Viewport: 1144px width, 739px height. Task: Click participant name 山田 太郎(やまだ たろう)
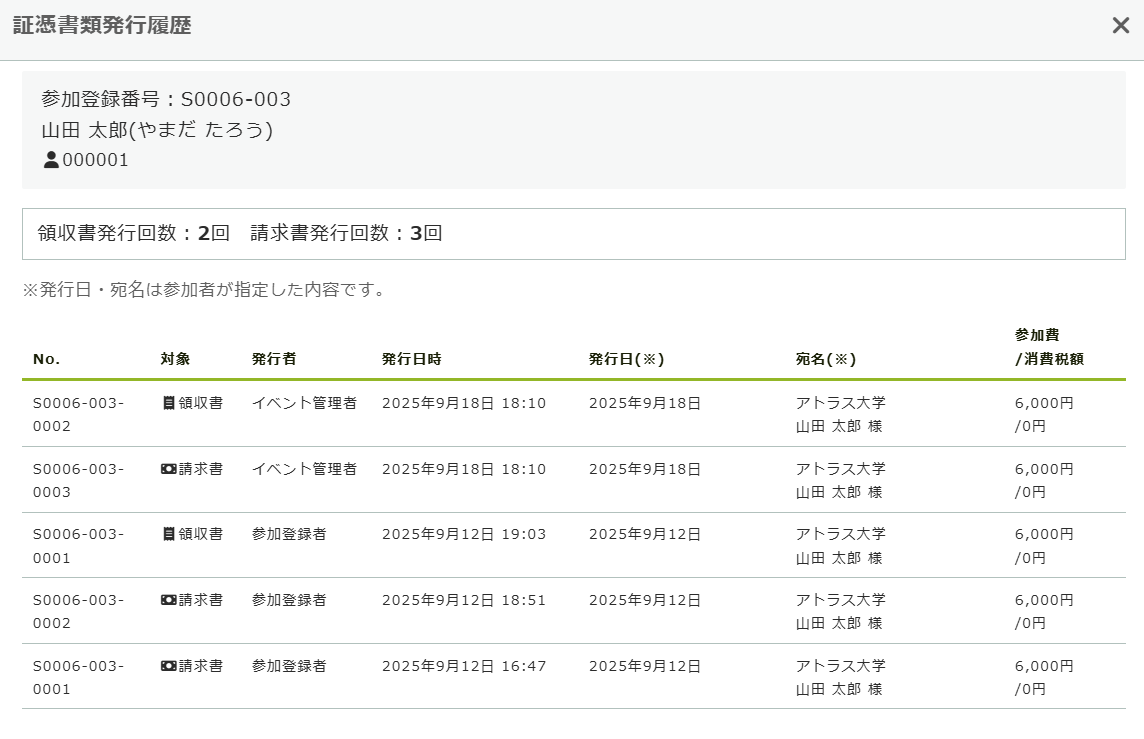(157, 130)
